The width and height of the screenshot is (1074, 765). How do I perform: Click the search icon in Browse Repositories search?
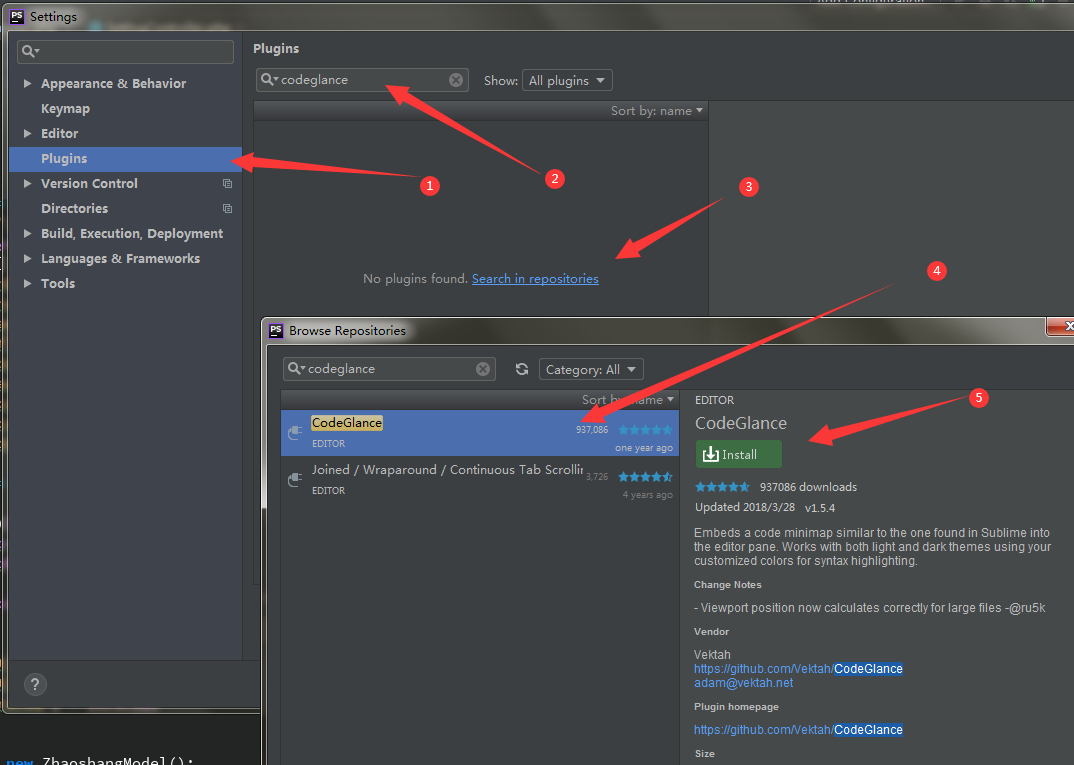pos(296,368)
